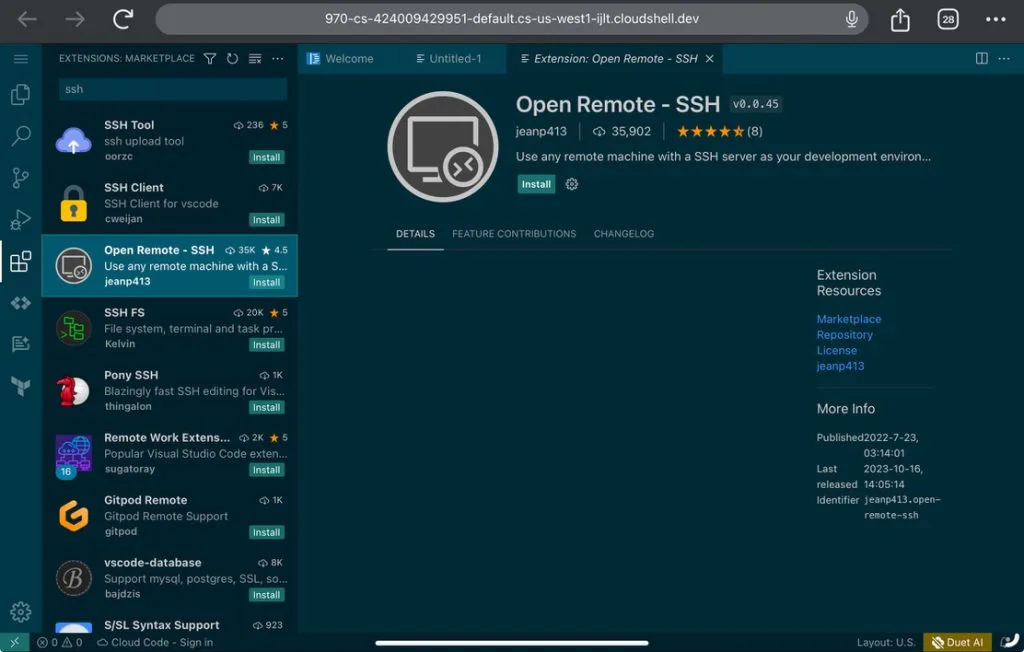Click Cloud Code - Sign in status item
Image resolution: width=1024 pixels, height=652 pixels.
pos(155,642)
